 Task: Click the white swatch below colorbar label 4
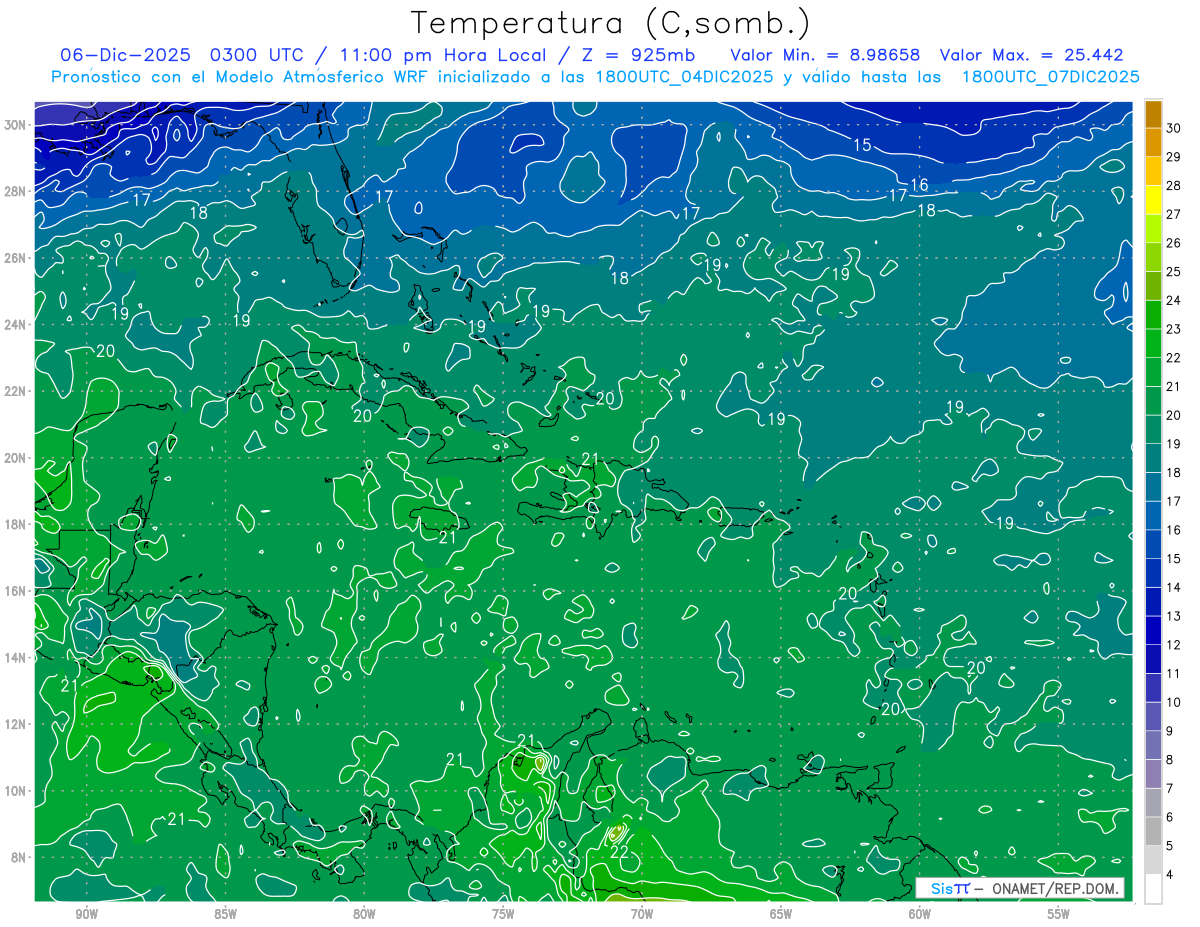(1154, 889)
